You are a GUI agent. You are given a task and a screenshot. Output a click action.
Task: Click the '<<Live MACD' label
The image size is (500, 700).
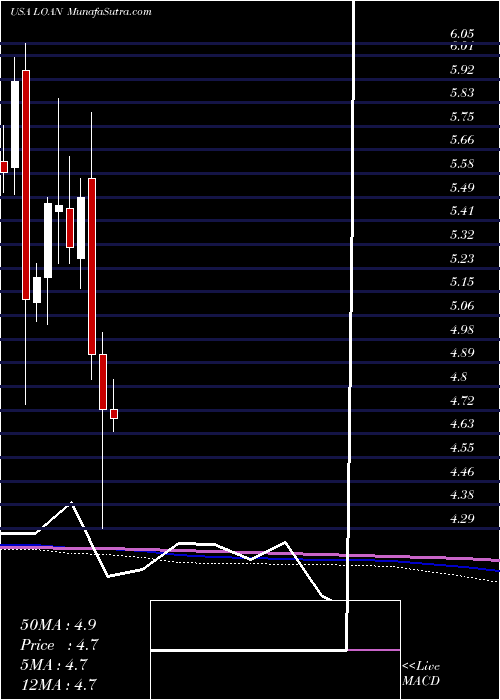tap(421, 673)
